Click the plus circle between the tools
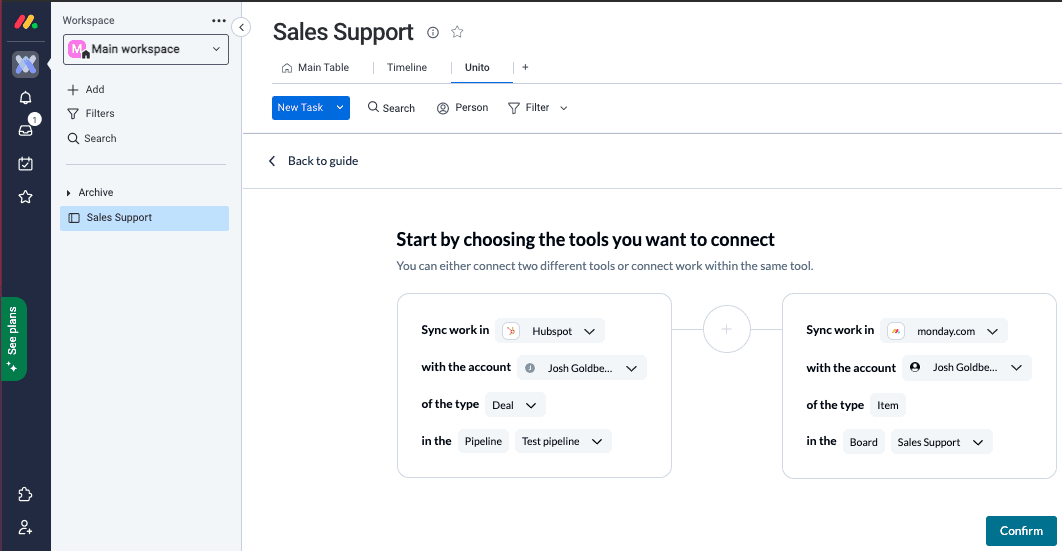Screen dimensions: 1062x551 point(726,329)
